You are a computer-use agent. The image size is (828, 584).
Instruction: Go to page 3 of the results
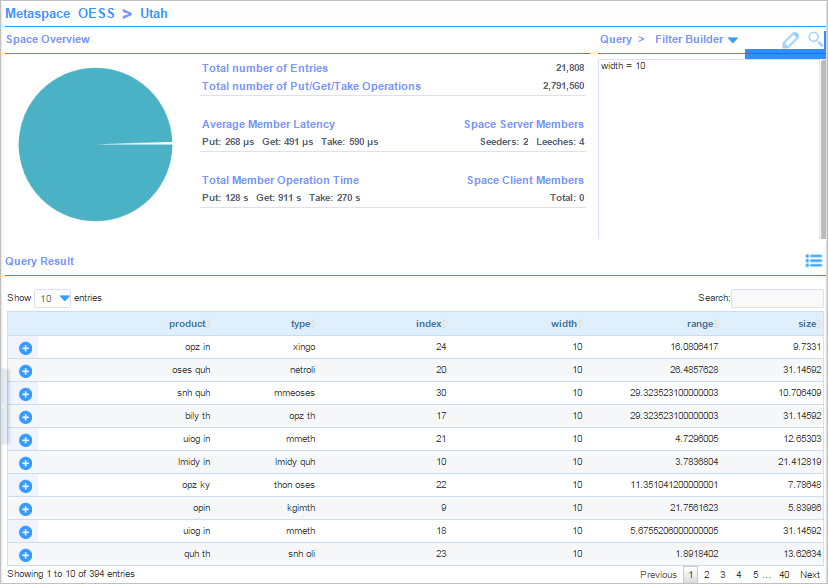[x=722, y=575]
